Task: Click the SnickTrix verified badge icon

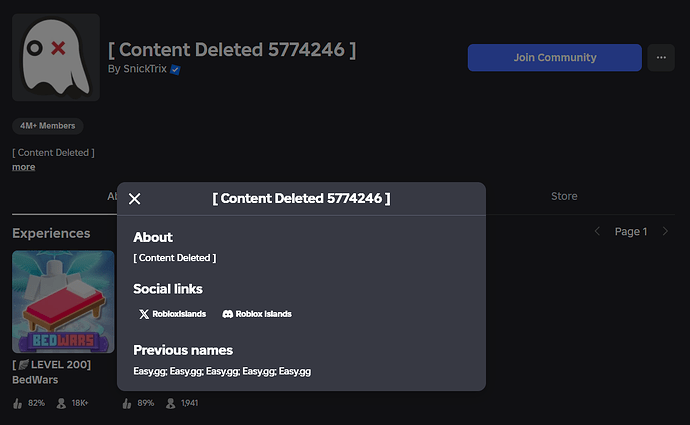Action: (x=175, y=70)
